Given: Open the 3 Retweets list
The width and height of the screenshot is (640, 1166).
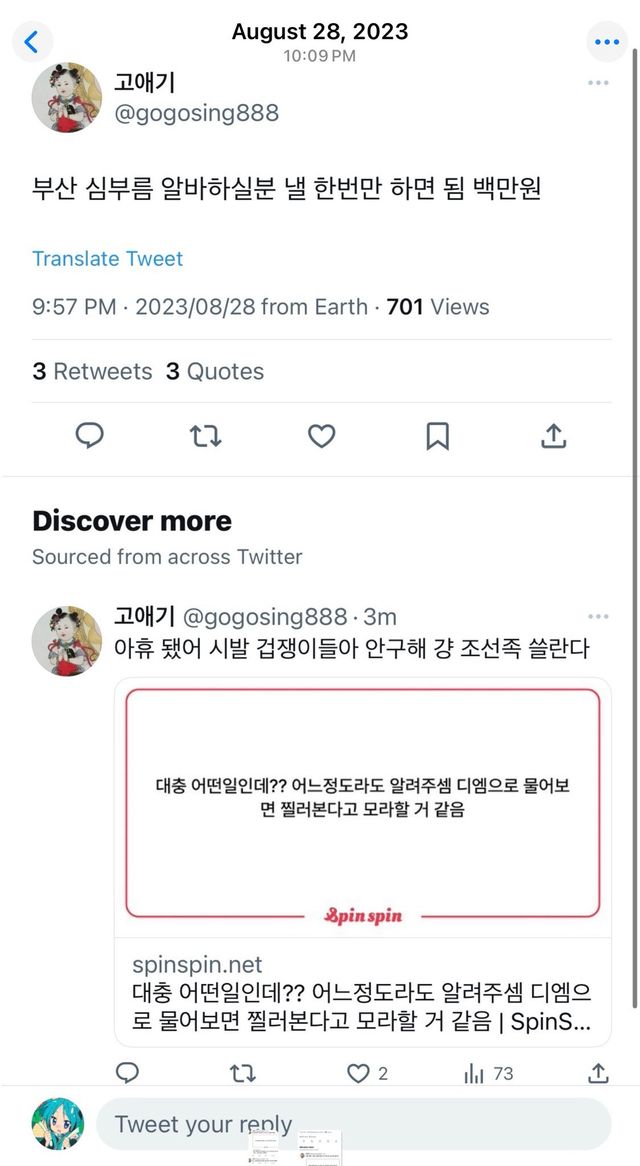Looking at the screenshot, I should coord(92,372).
